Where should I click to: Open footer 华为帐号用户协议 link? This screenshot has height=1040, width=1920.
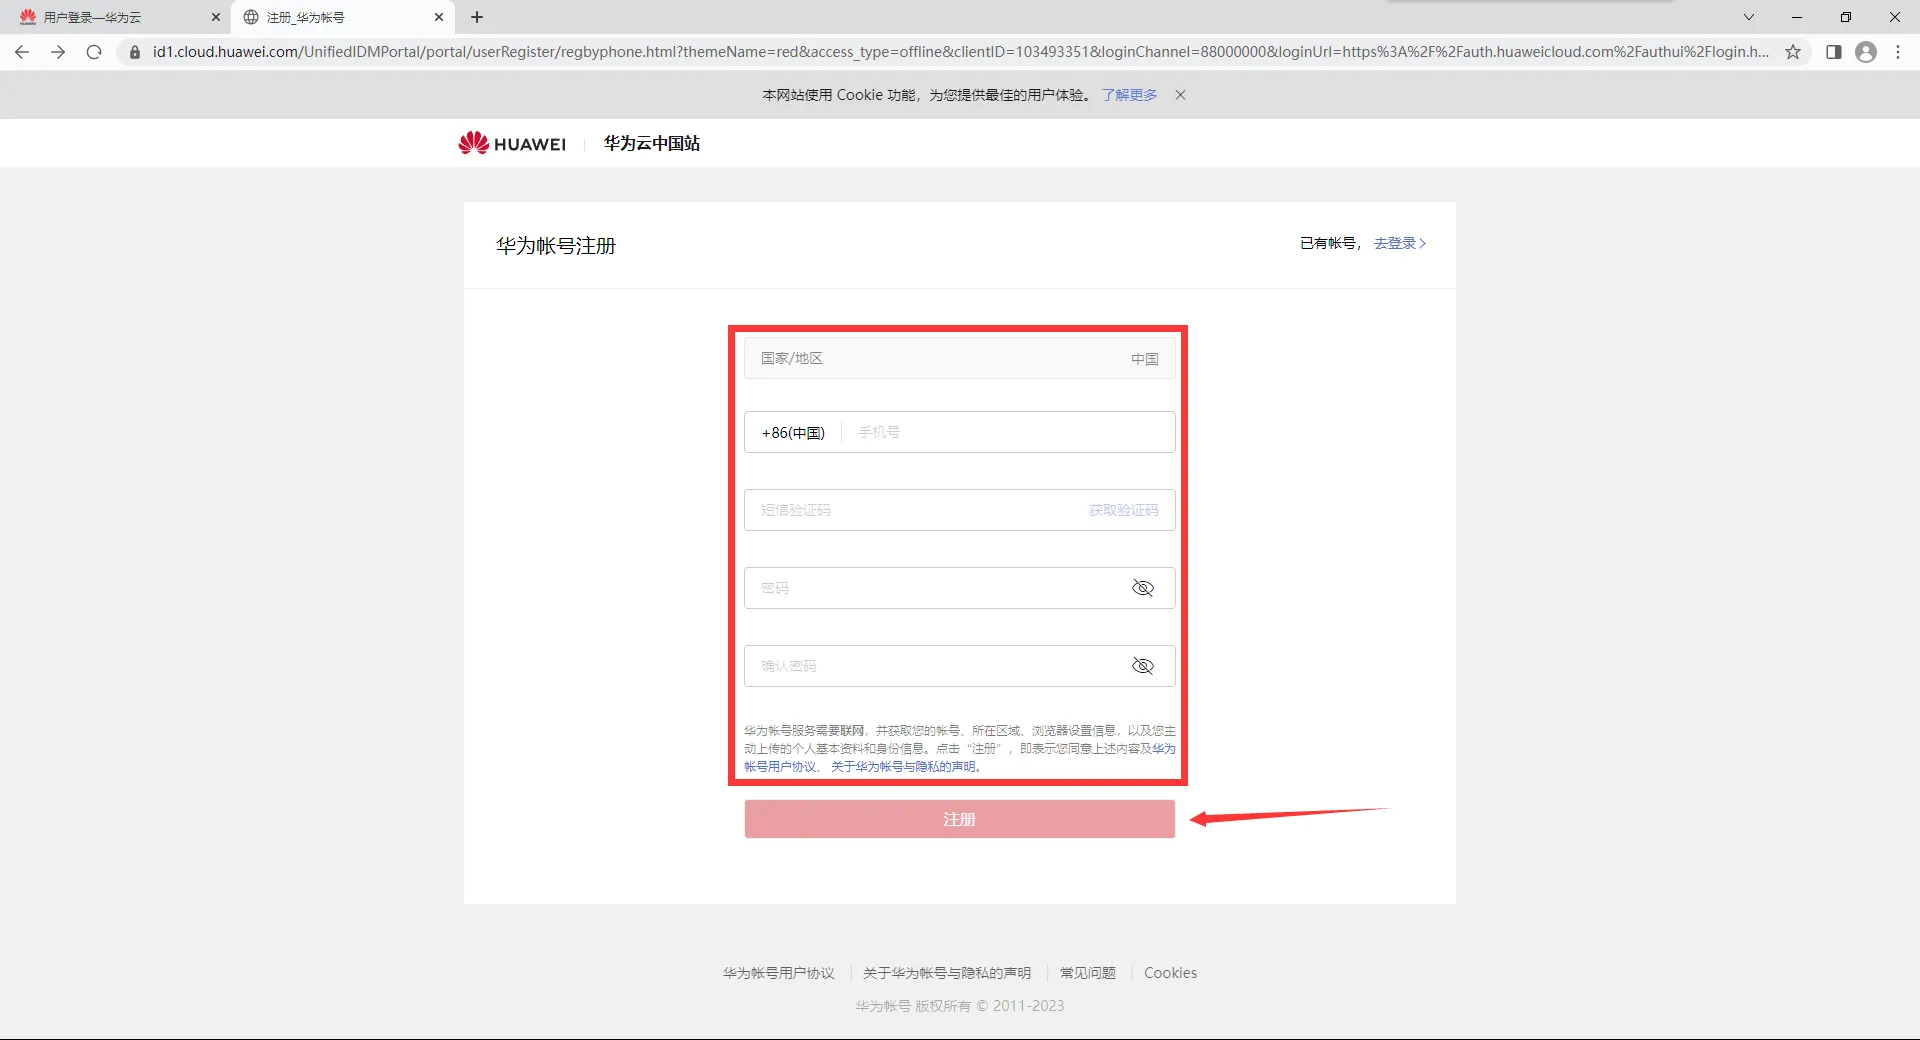tap(779, 973)
